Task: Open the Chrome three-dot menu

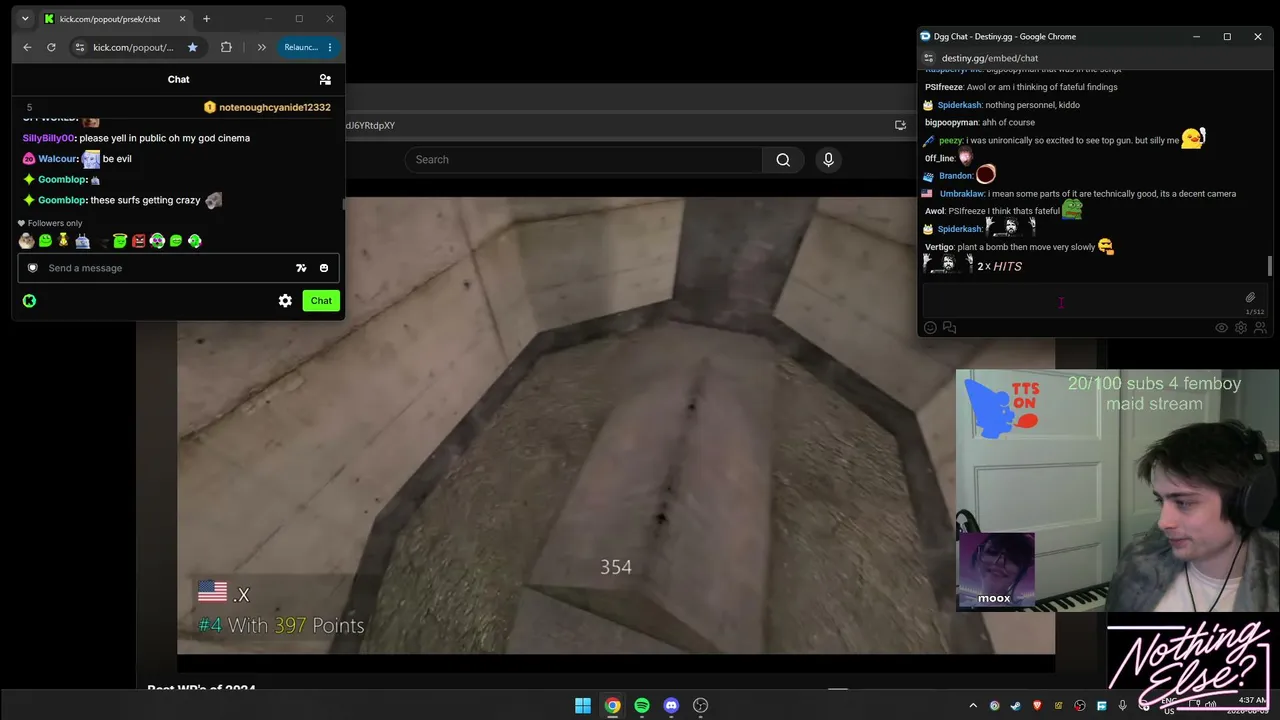Action: (x=330, y=47)
